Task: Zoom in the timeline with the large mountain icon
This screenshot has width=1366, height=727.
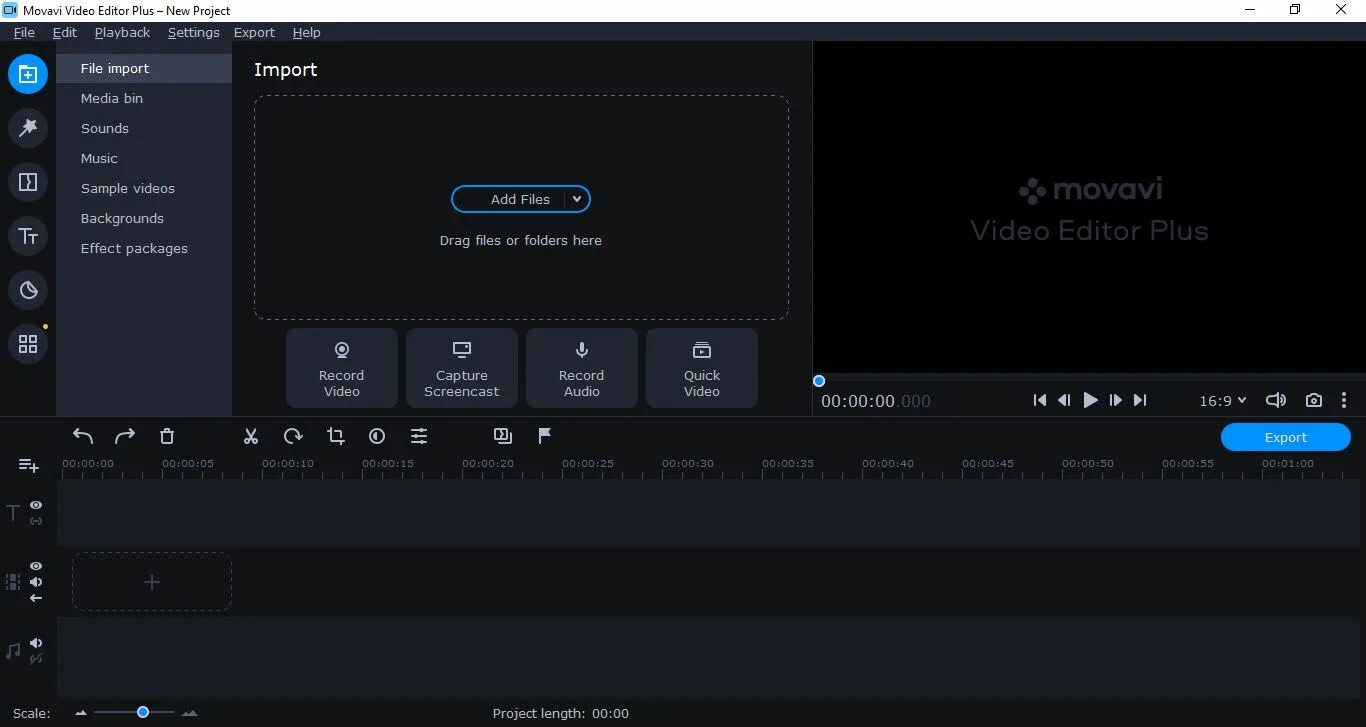Action: [x=190, y=713]
